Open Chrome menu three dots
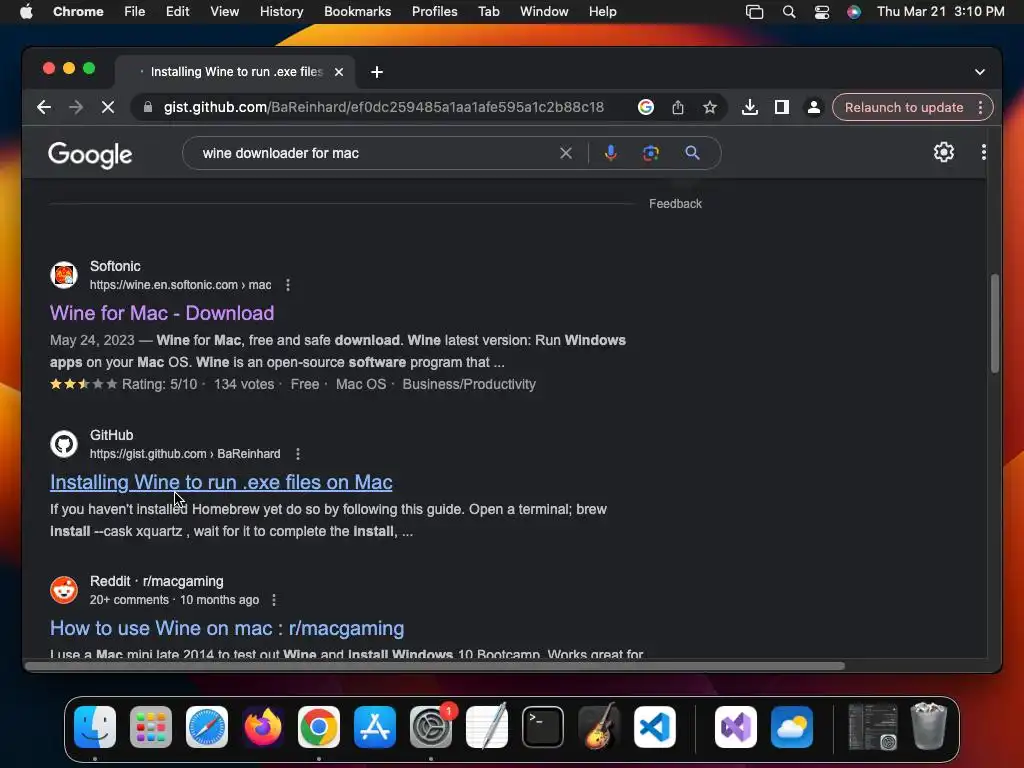Viewport: 1024px width, 768px height. tap(980, 107)
